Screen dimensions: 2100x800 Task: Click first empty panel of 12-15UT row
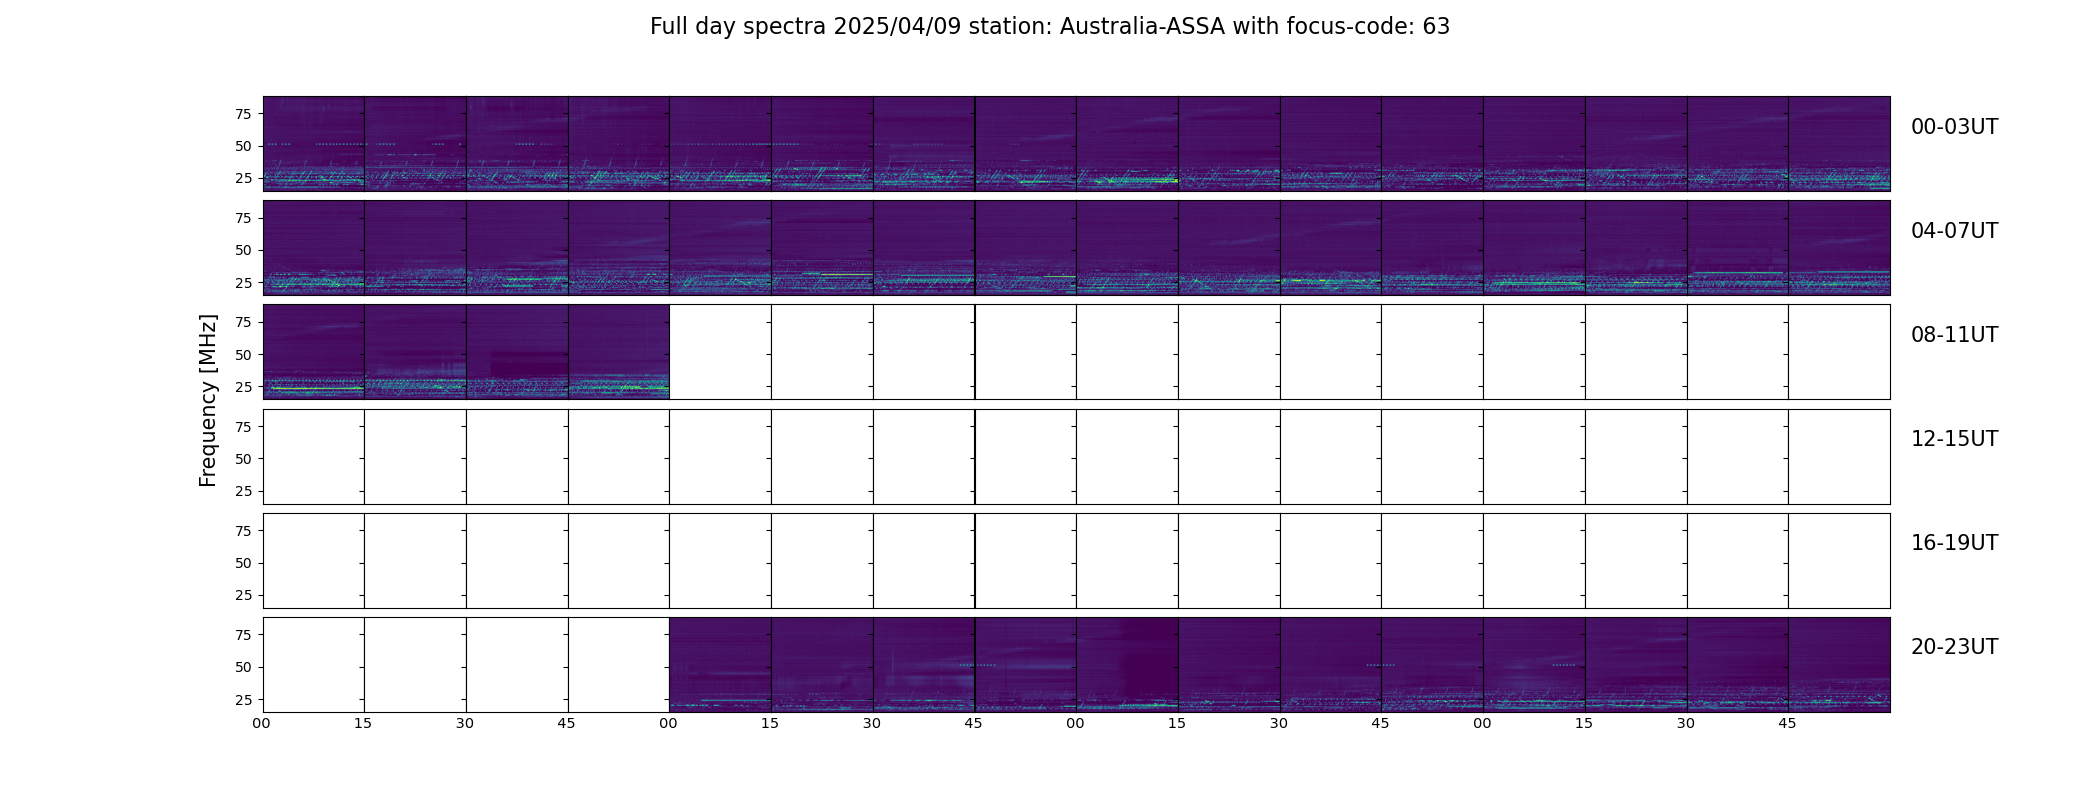314,457
